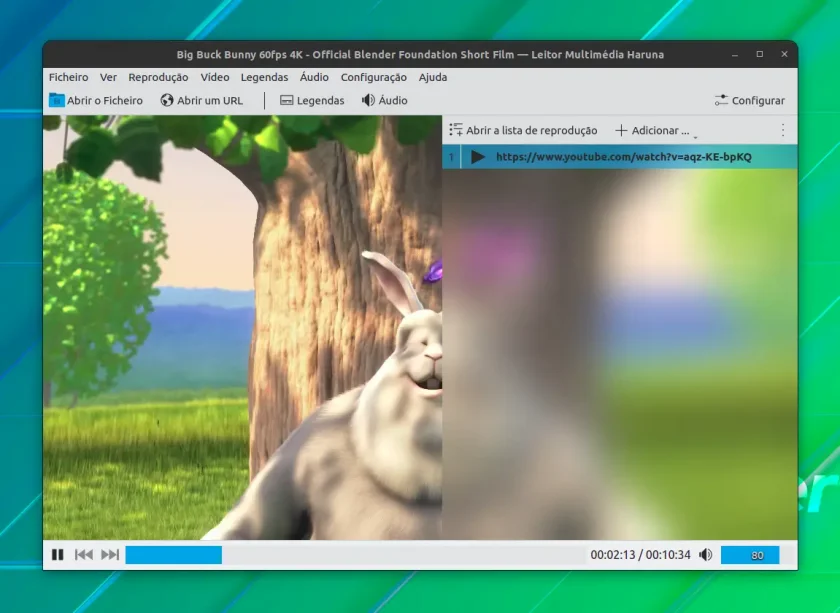840x613 pixels.
Task: Click the Configurar button
Action: click(x=750, y=100)
